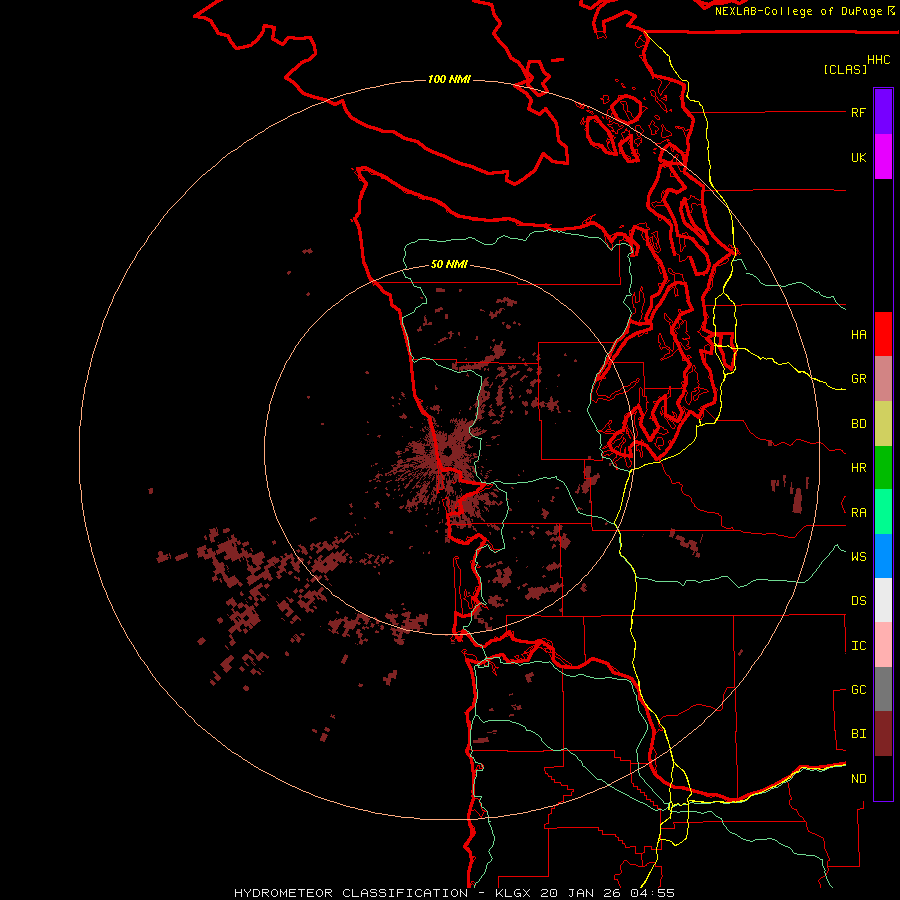Click the blue WS legend swatch
This screenshot has height=900, width=900.
click(x=883, y=556)
